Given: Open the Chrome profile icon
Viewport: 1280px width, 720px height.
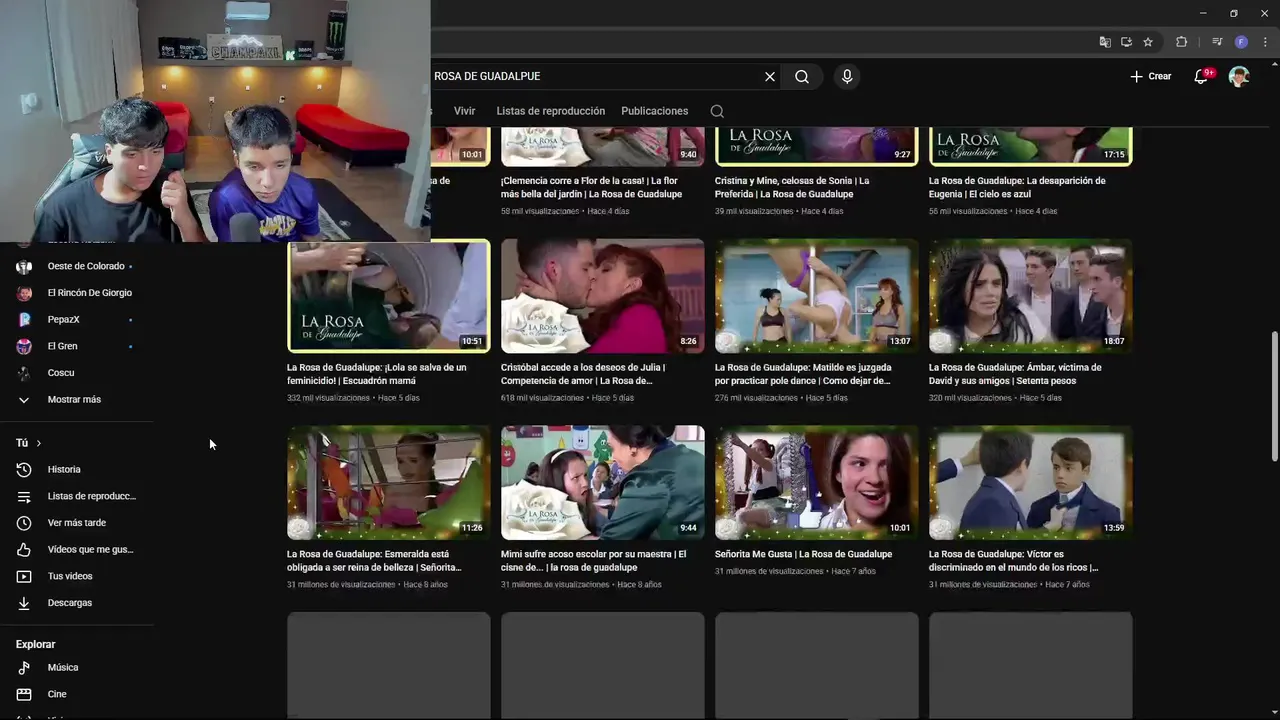Looking at the screenshot, I should pyautogui.click(x=1241, y=42).
